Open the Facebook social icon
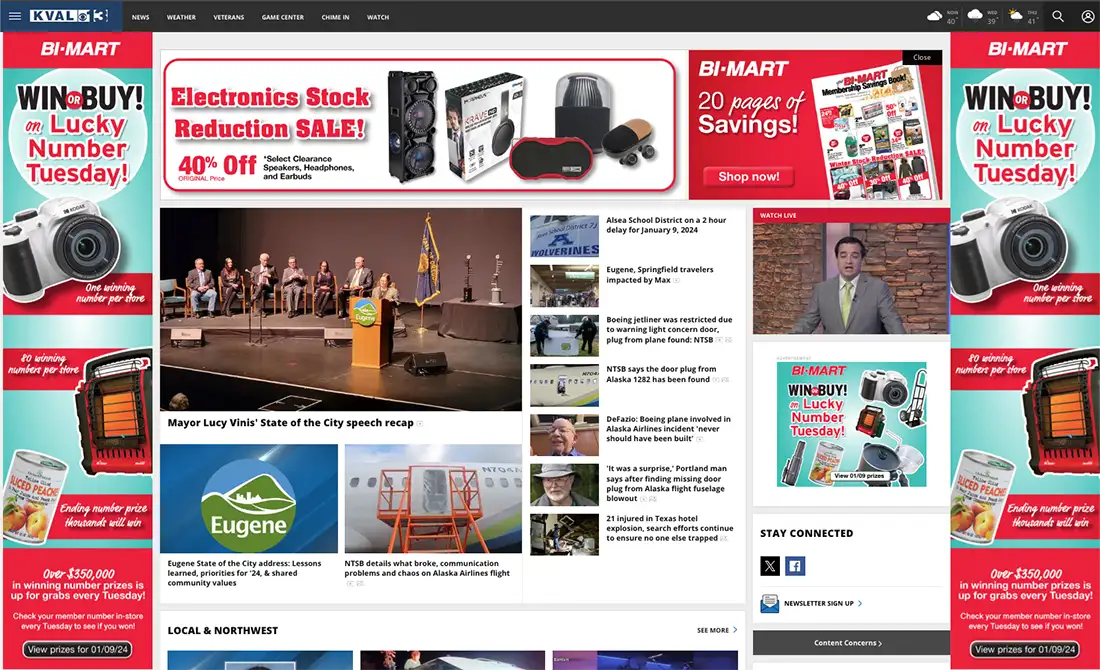Screen dimensions: 1100x670 (795, 566)
